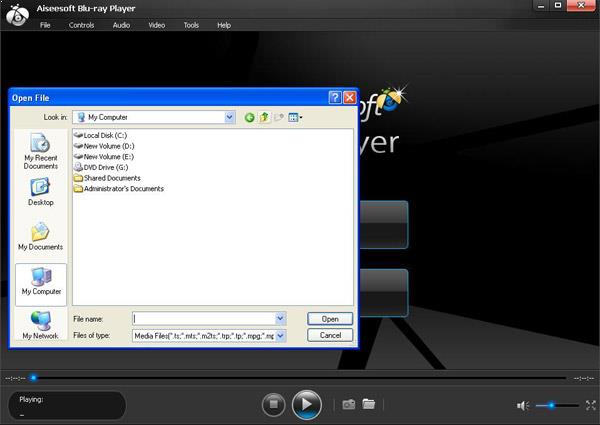Mute audio via speaker icon
Viewport: 600px width, 425px height.
(x=523, y=405)
